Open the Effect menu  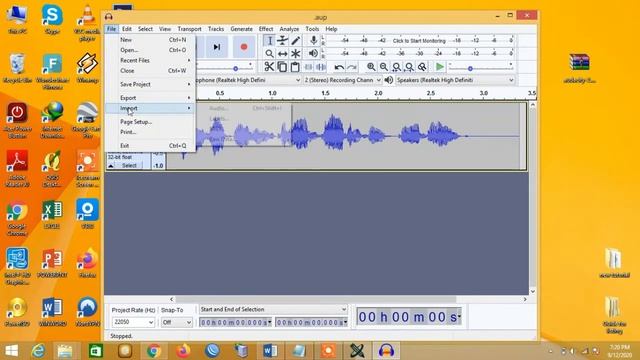point(266,29)
